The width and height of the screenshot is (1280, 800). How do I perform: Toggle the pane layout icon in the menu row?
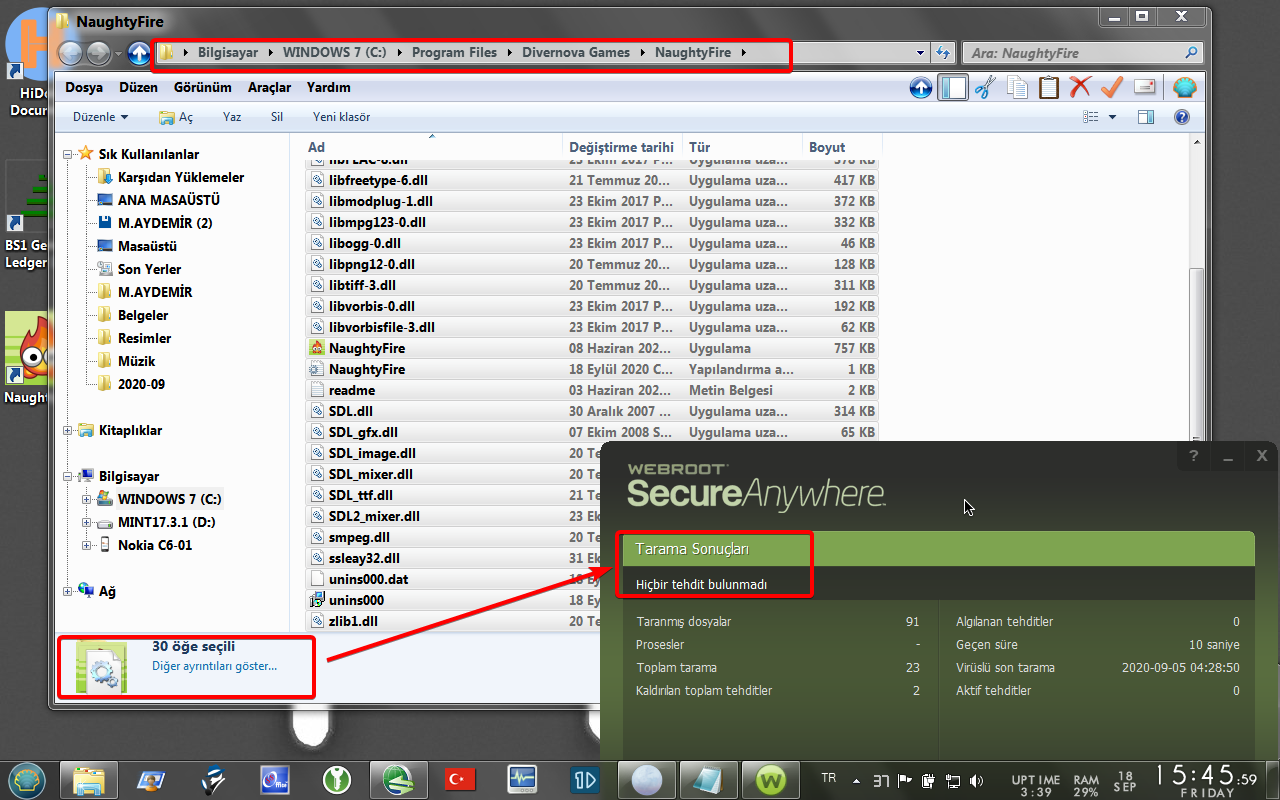pyautogui.click(x=953, y=88)
